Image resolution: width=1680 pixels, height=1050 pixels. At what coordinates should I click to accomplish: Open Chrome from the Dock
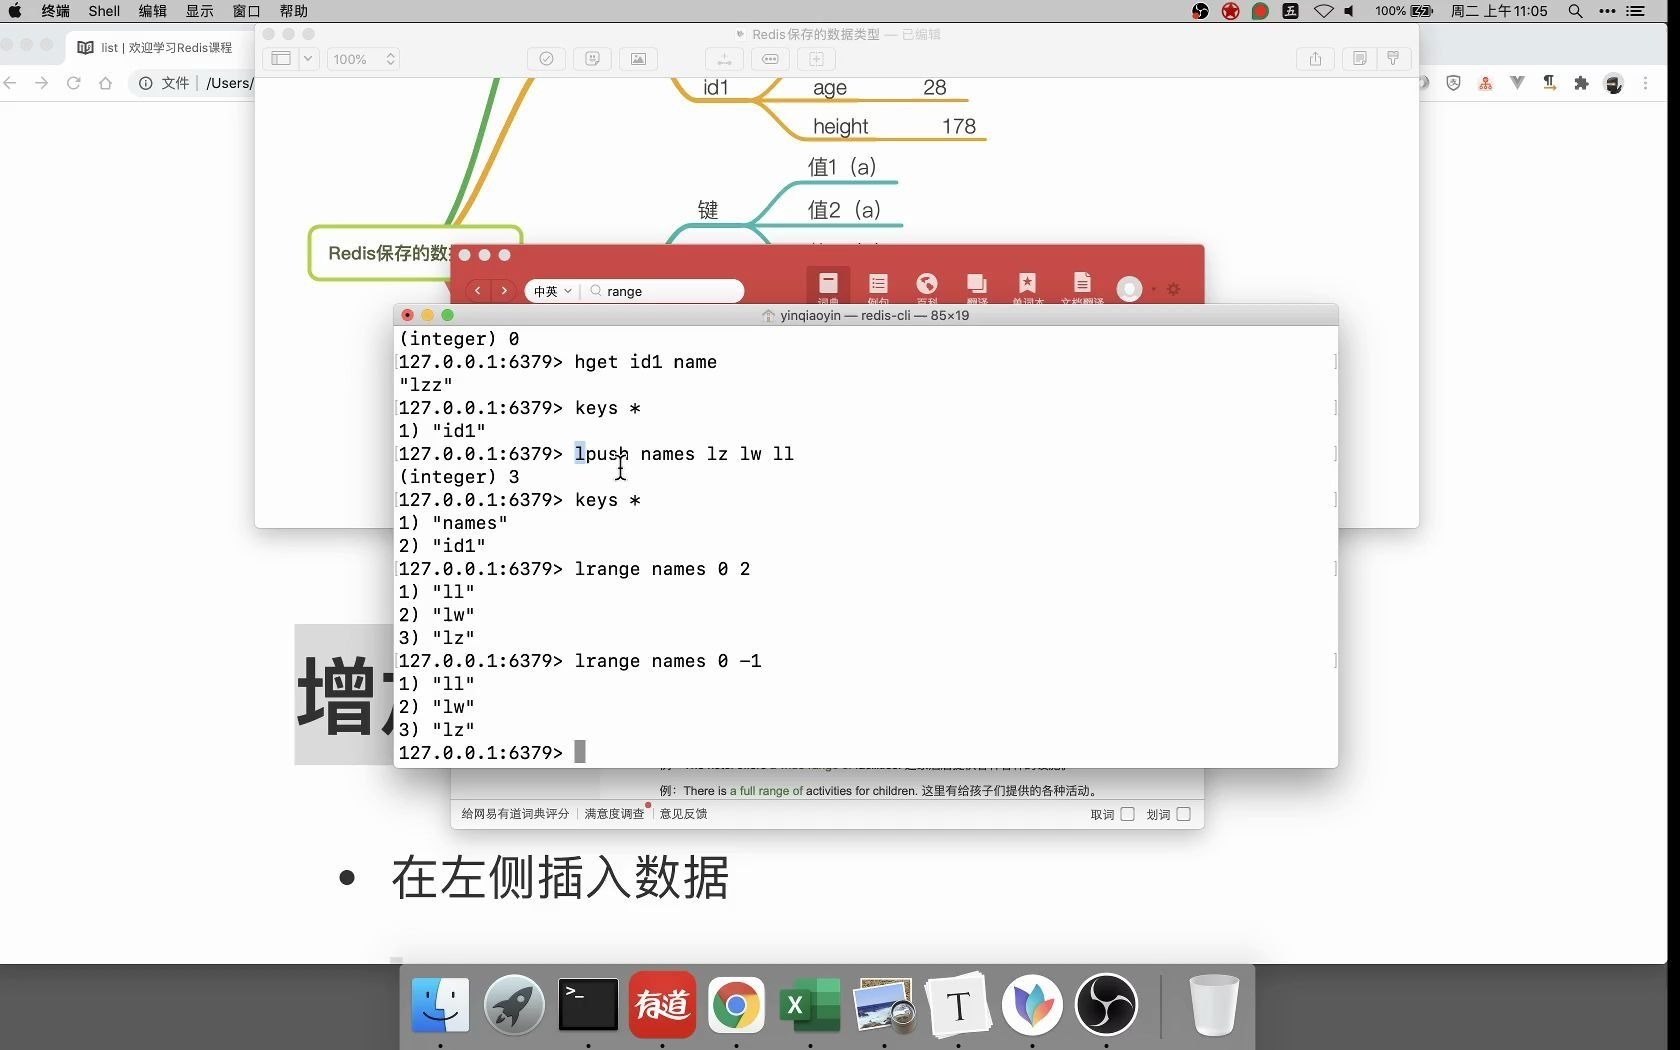736,1005
